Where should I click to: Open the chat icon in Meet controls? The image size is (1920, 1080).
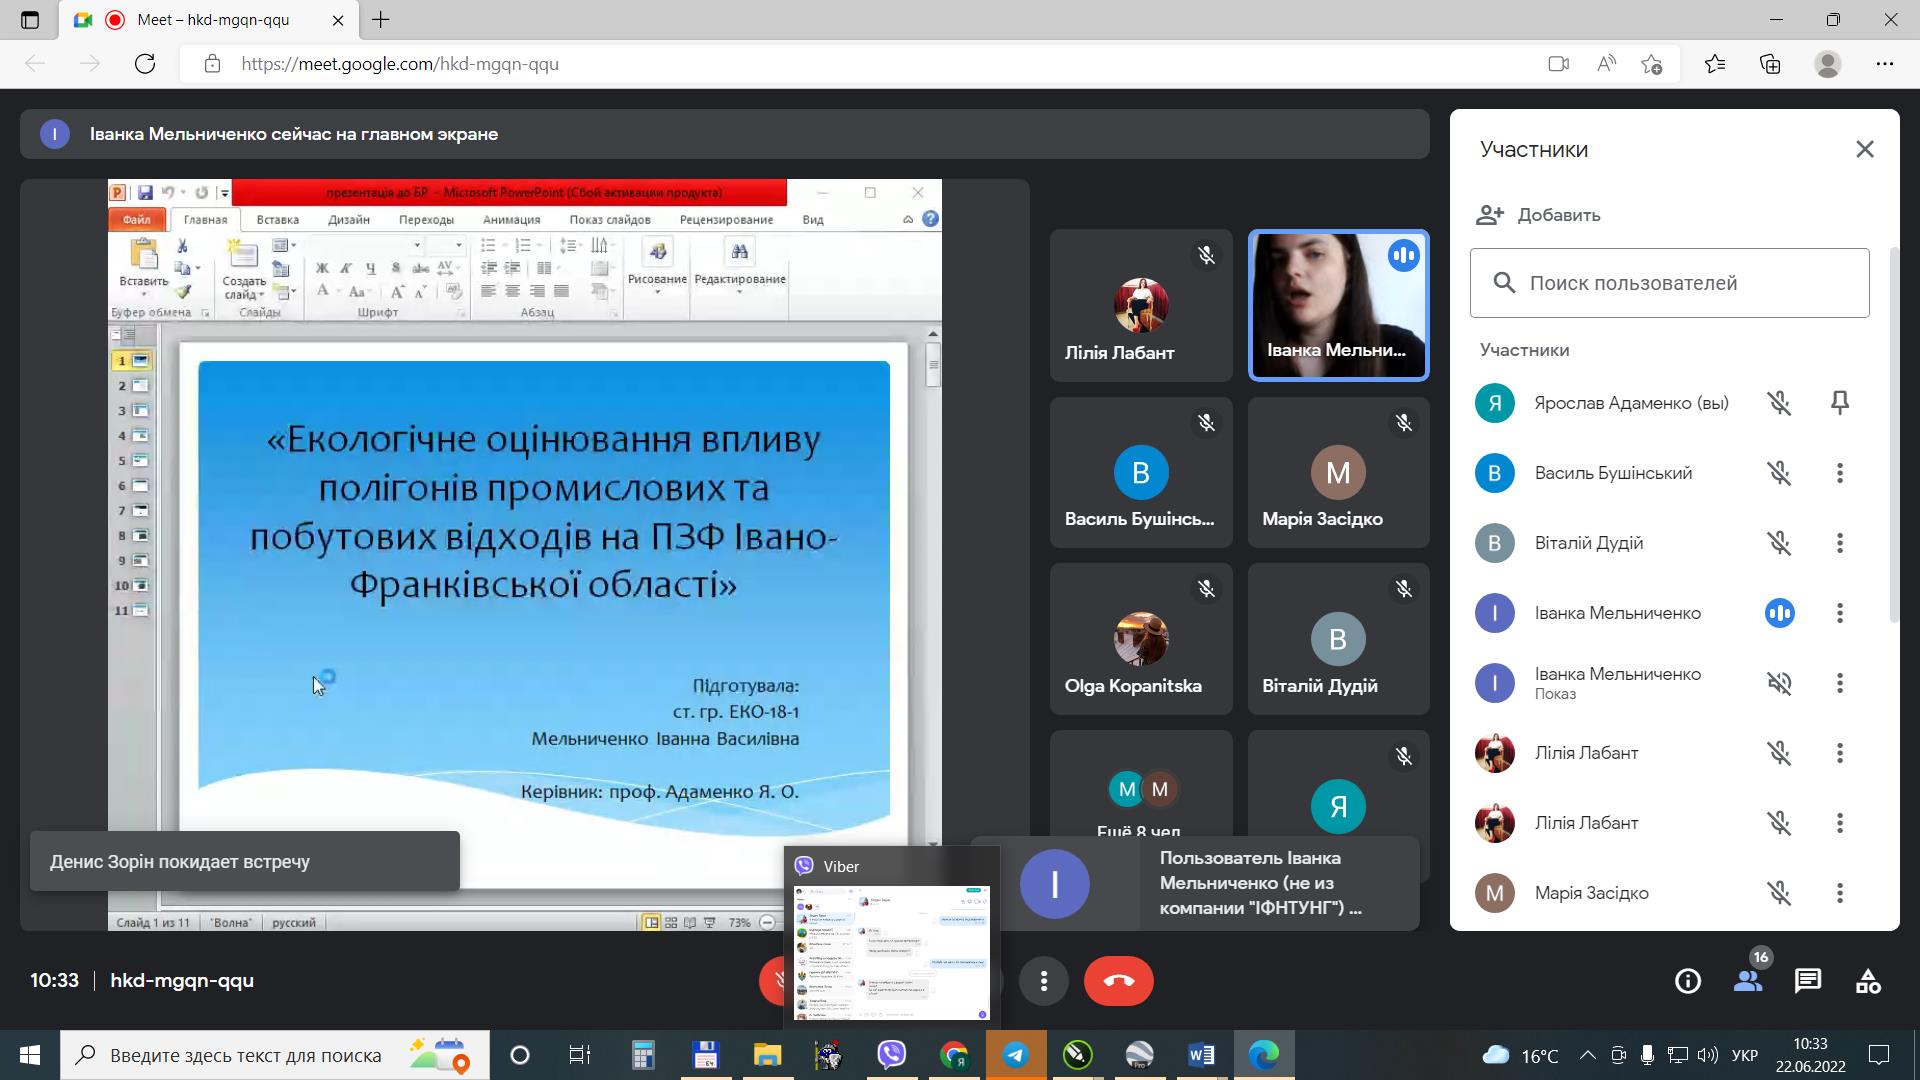click(1808, 981)
